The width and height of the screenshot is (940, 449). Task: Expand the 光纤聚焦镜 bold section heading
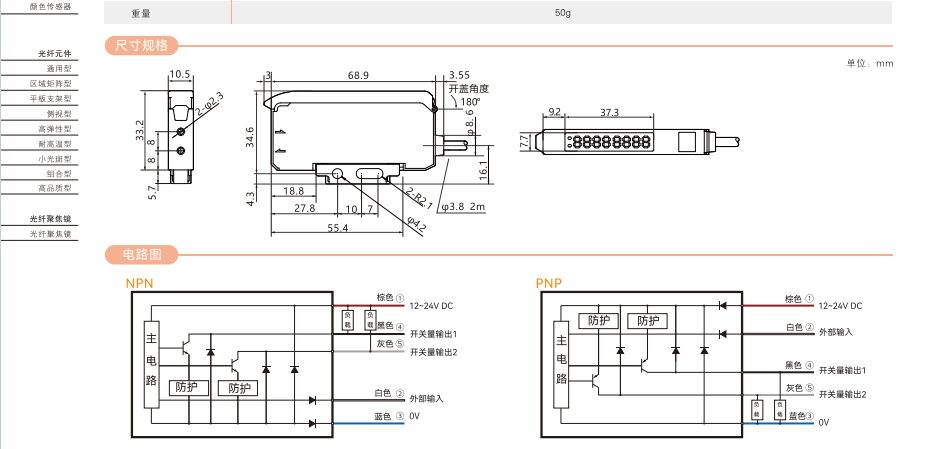pos(50,218)
